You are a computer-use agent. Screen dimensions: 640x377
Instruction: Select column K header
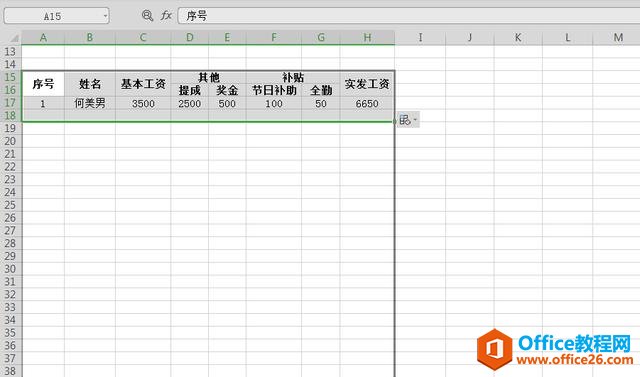pos(518,38)
